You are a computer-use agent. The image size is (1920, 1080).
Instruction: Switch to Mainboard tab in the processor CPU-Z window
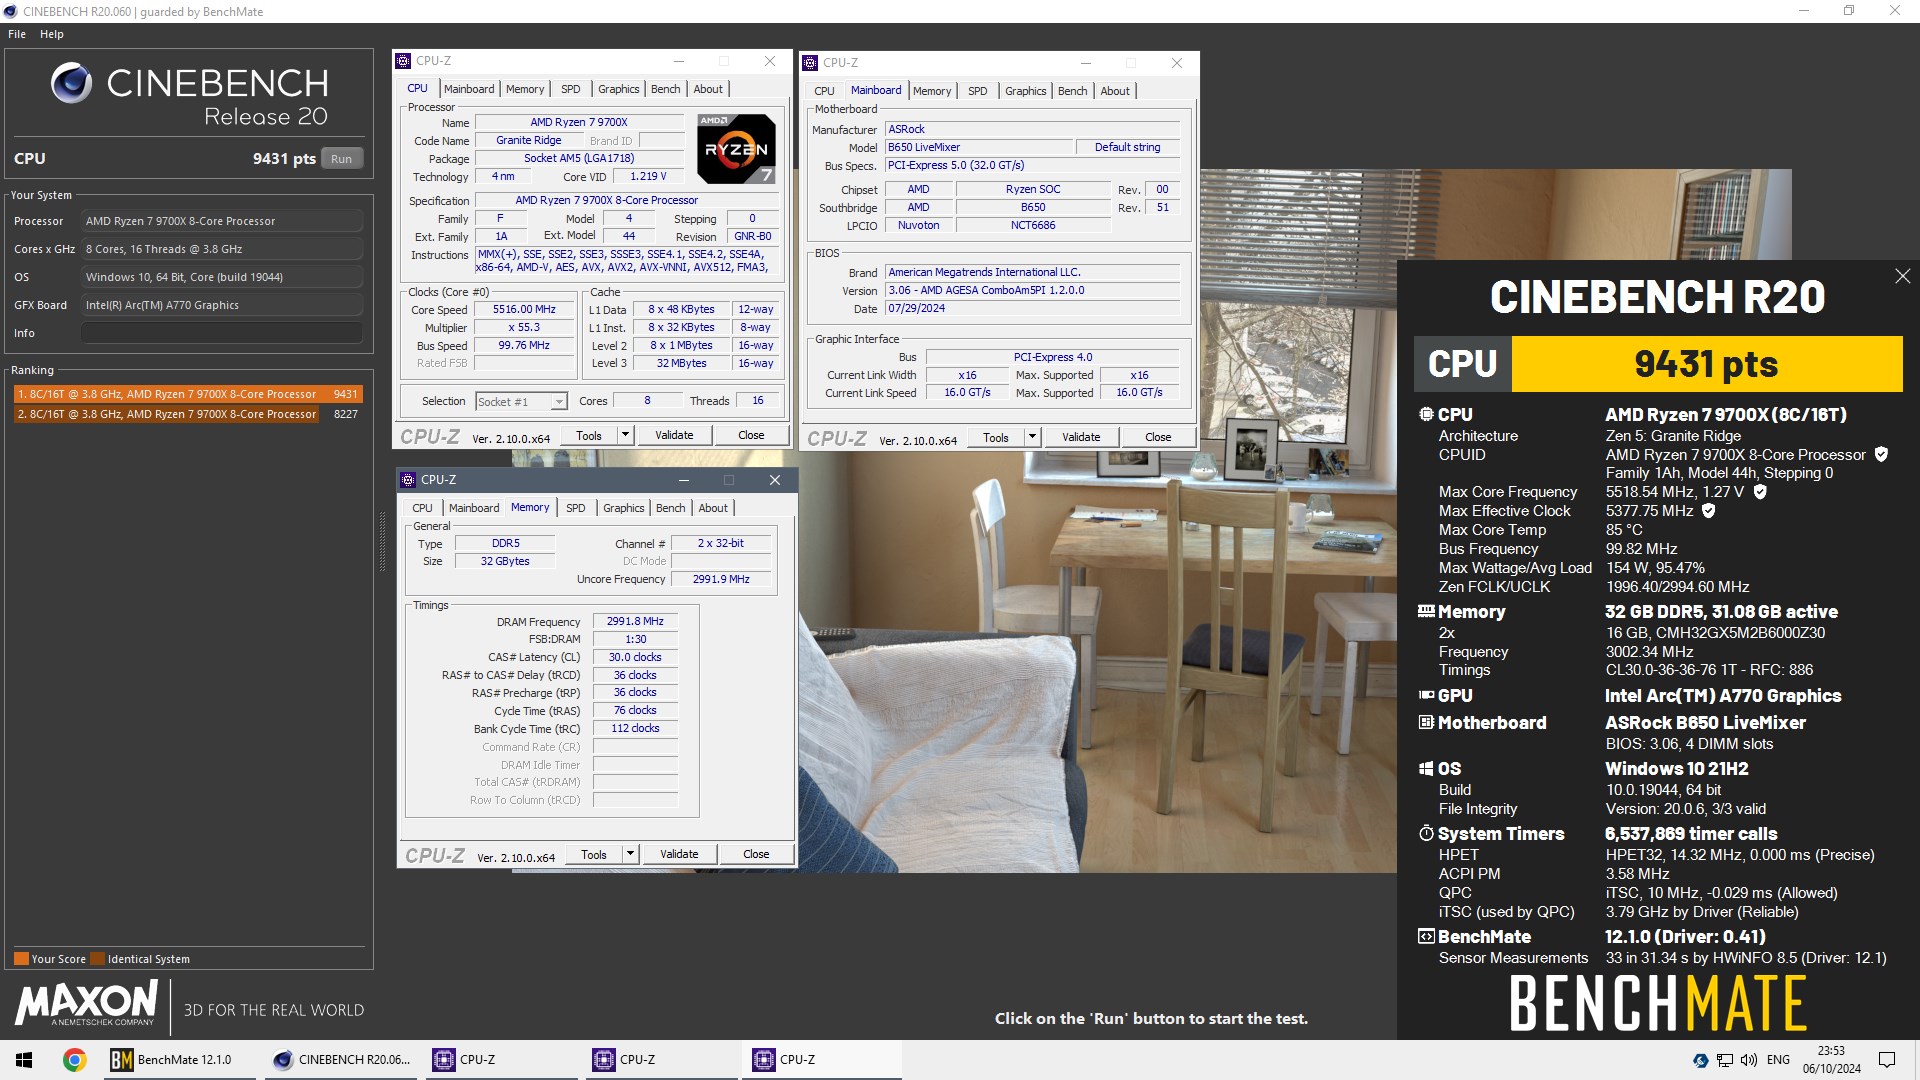tap(469, 89)
